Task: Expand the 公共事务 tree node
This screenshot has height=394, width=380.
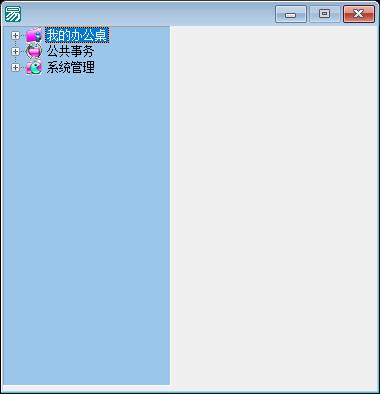Action: tap(15, 51)
